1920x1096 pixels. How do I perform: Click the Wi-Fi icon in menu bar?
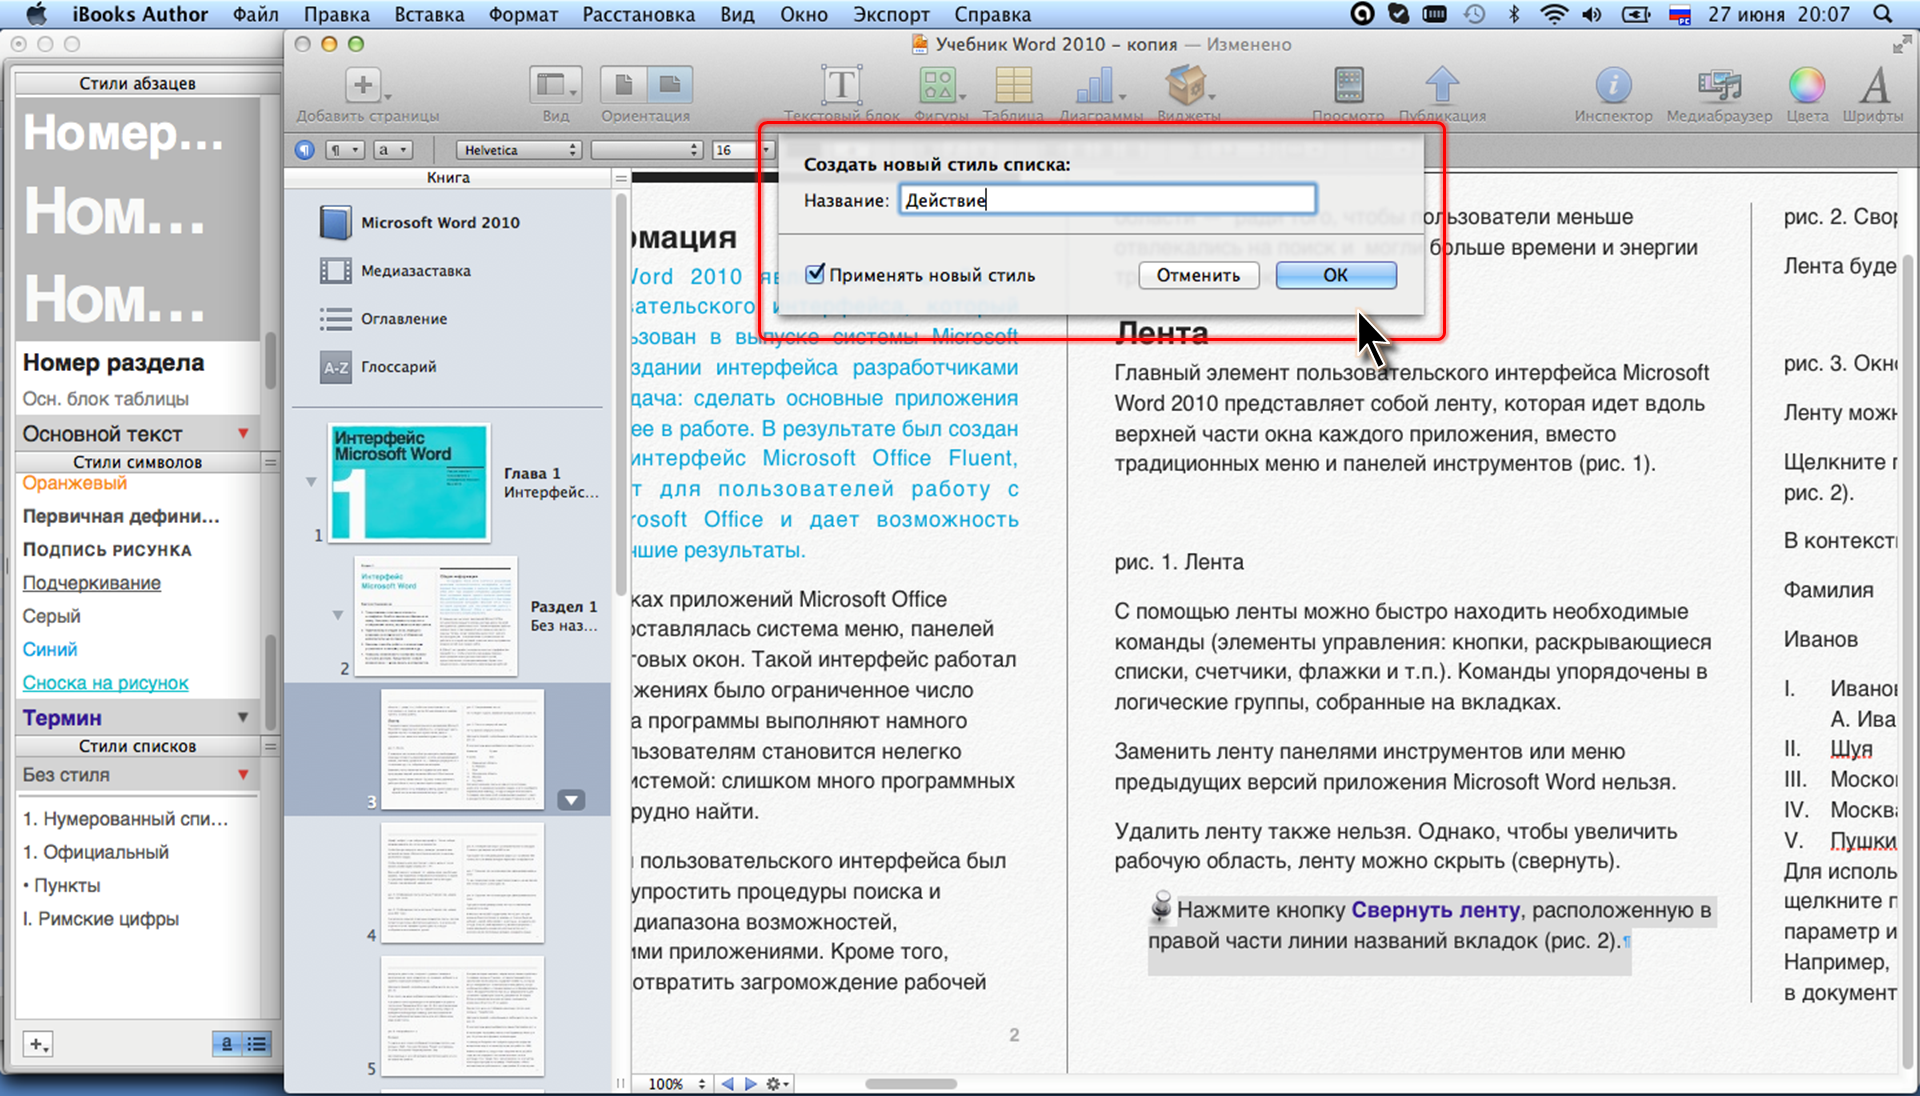1553,14
